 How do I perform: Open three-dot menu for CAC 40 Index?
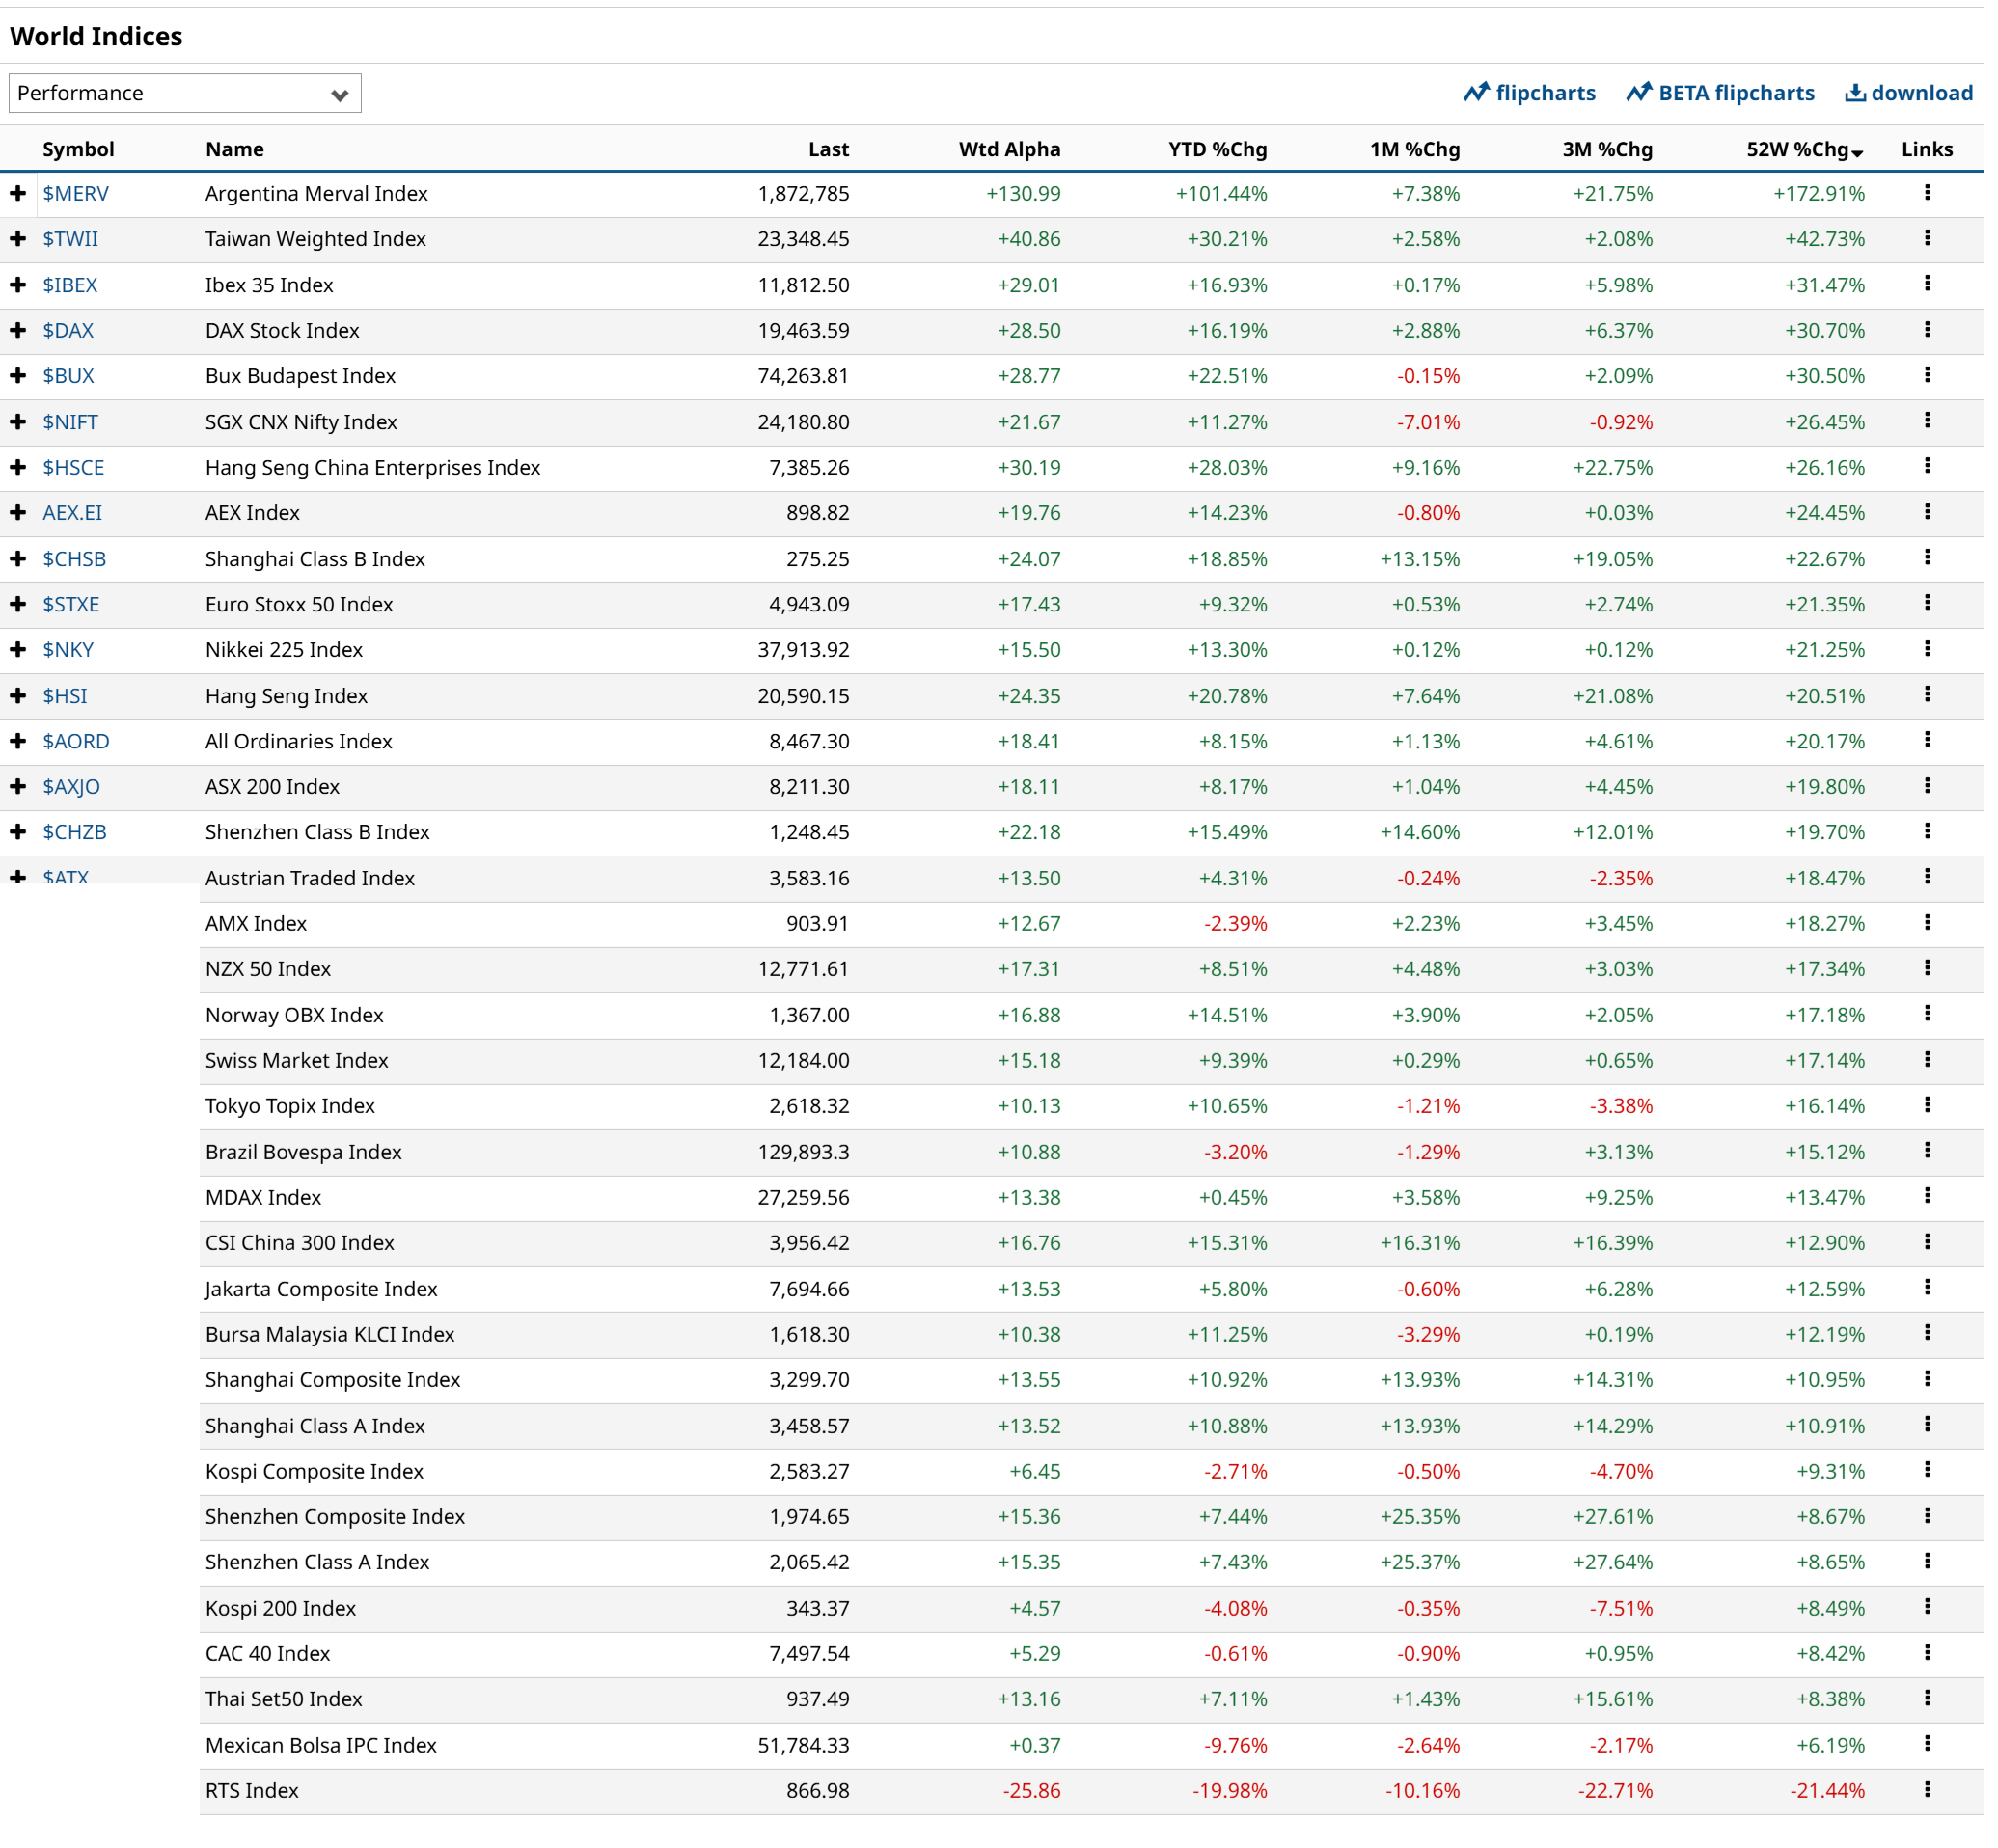[1926, 1653]
